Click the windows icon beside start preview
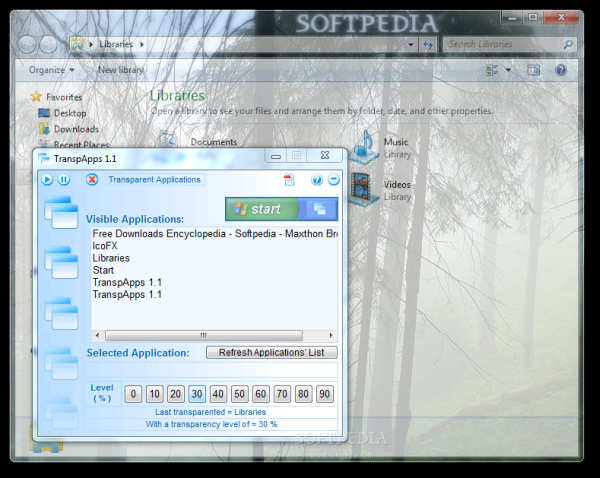The height and width of the screenshot is (478, 600). click(x=320, y=209)
